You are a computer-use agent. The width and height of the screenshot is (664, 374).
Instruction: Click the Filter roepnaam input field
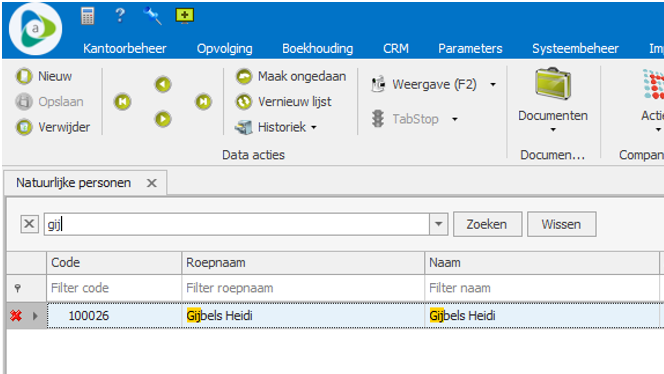click(303, 288)
